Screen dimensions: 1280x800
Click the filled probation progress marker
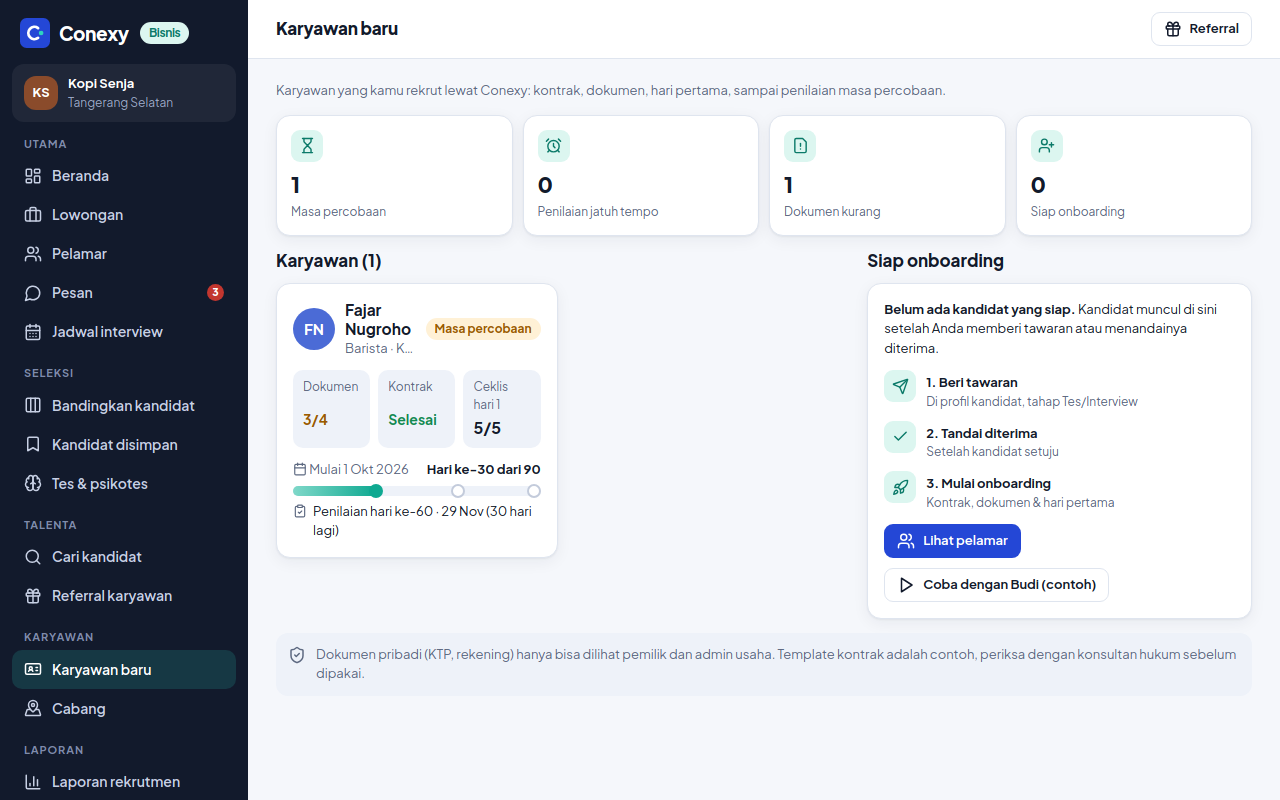pyautogui.click(x=376, y=491)
